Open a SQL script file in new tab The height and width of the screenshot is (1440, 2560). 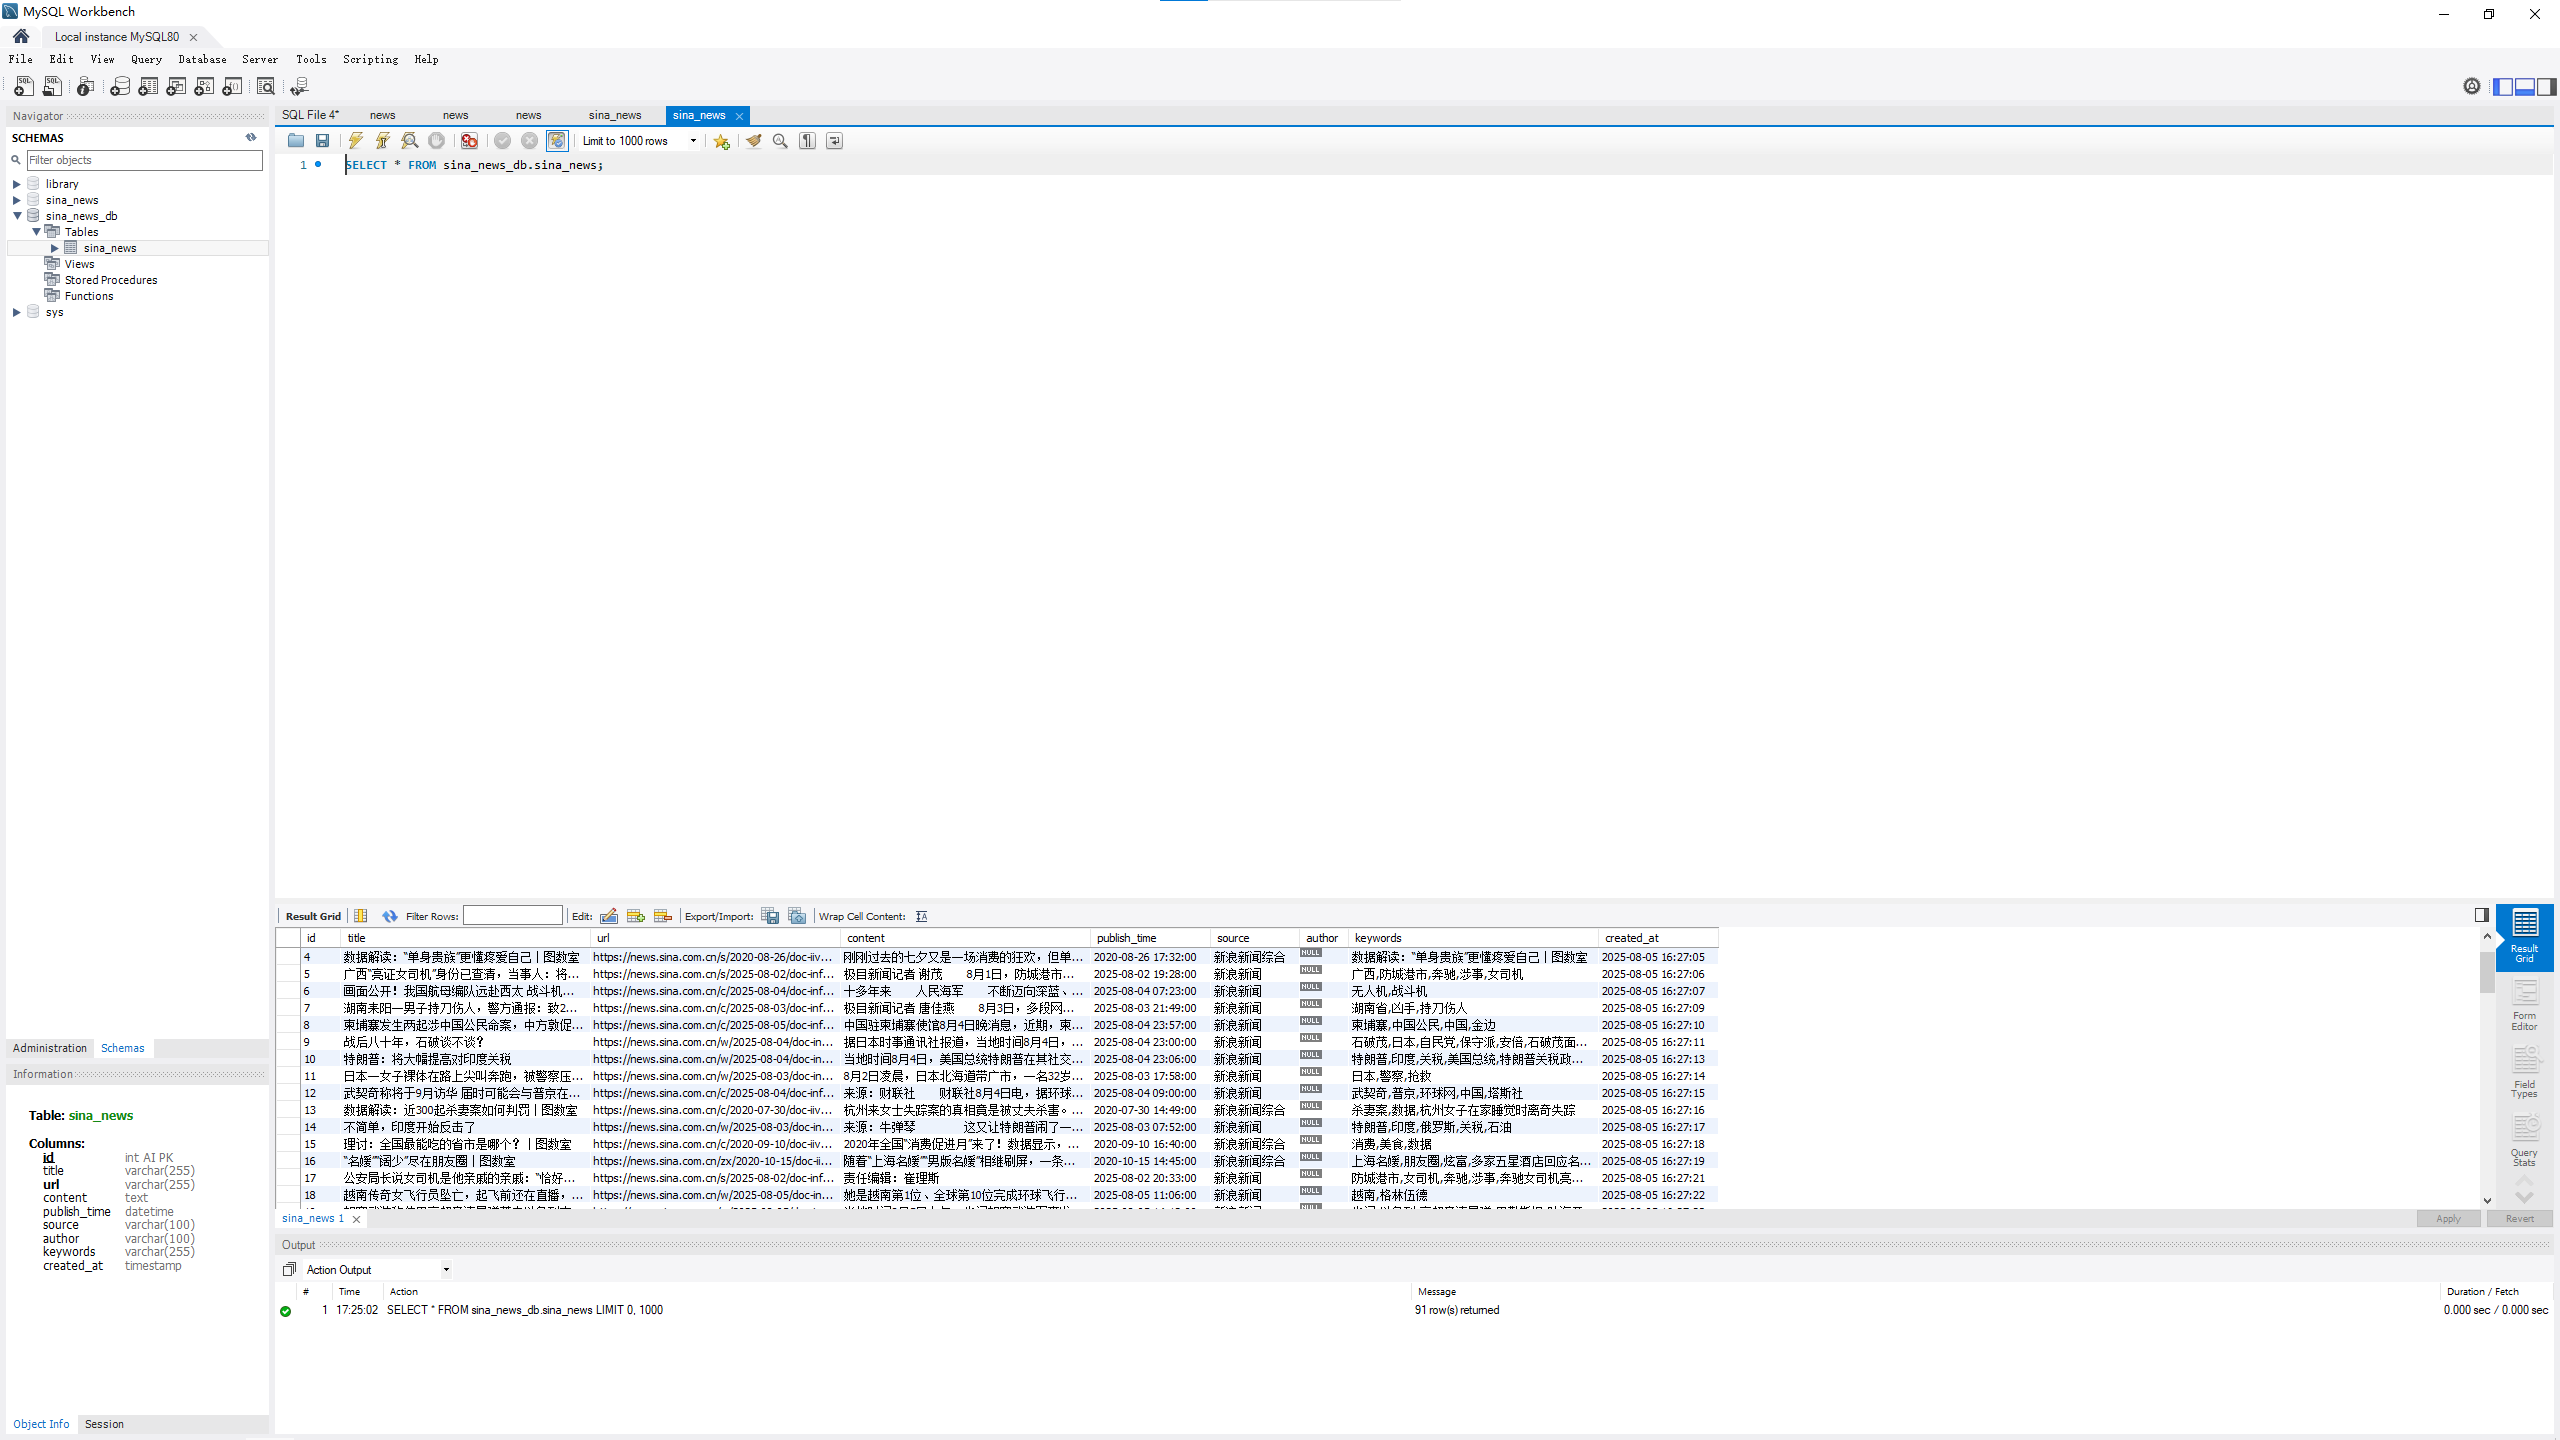(x=52, y=87)
